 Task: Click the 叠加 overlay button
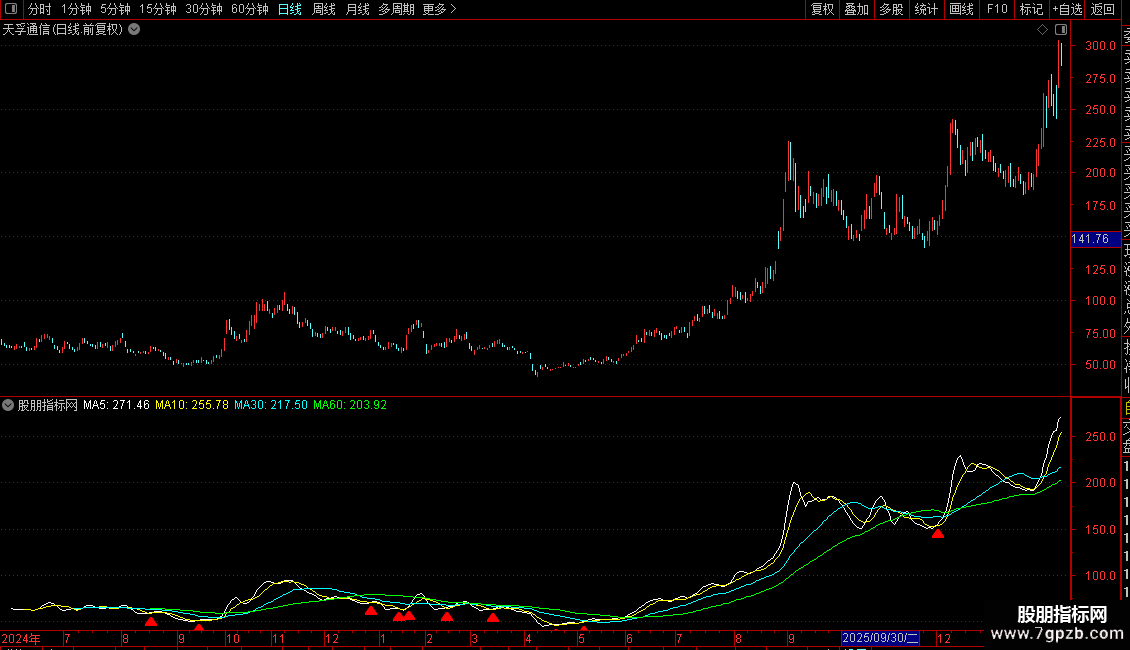857,9
